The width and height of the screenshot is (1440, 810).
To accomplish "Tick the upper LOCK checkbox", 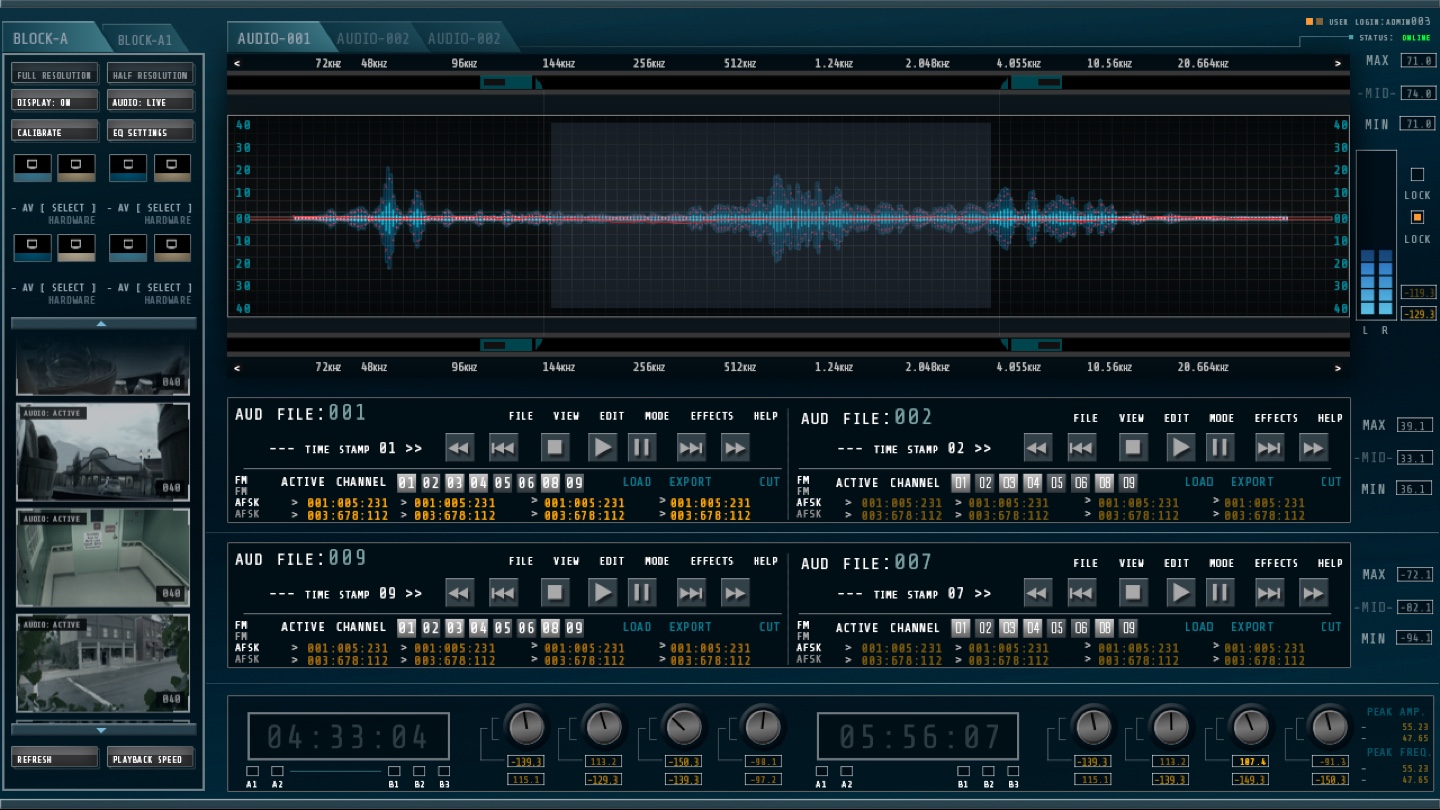I will click(1417, 174).
